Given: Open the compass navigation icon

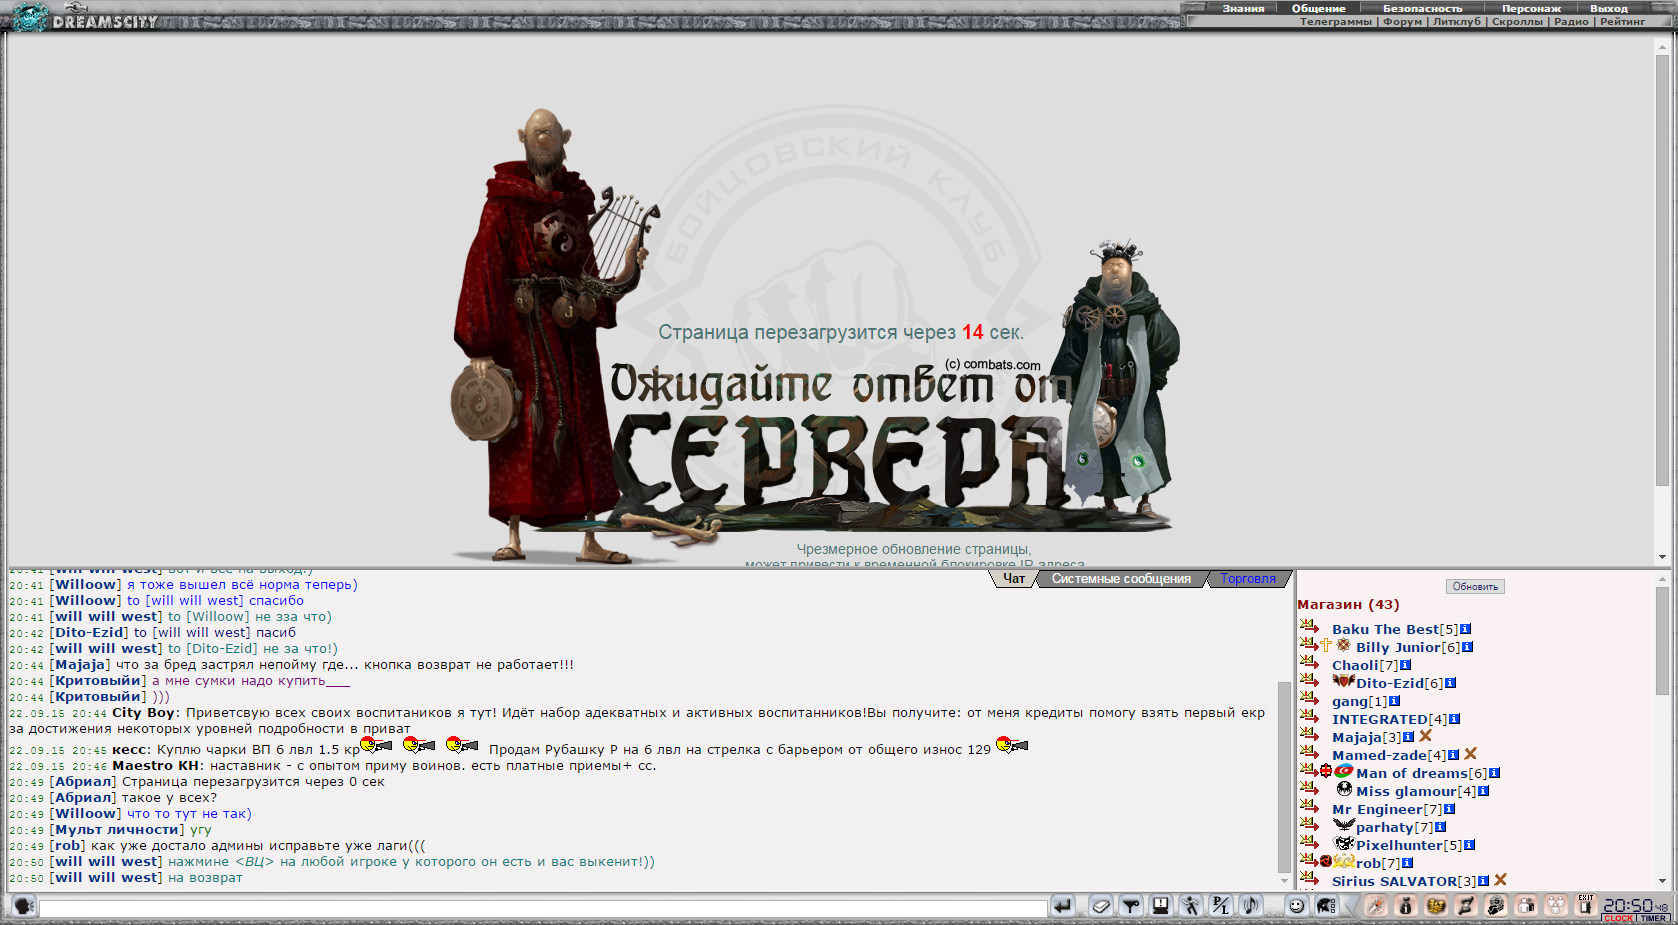Looking at the screenshot, I should click(x=1376, y=906).
